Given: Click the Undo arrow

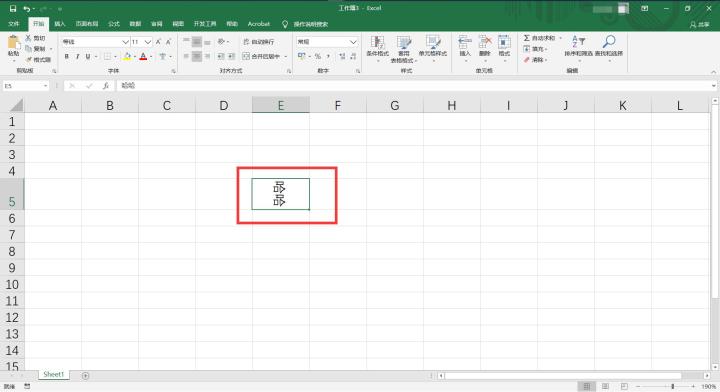Looking at the screenshot, I should click(x=27, y=9).
